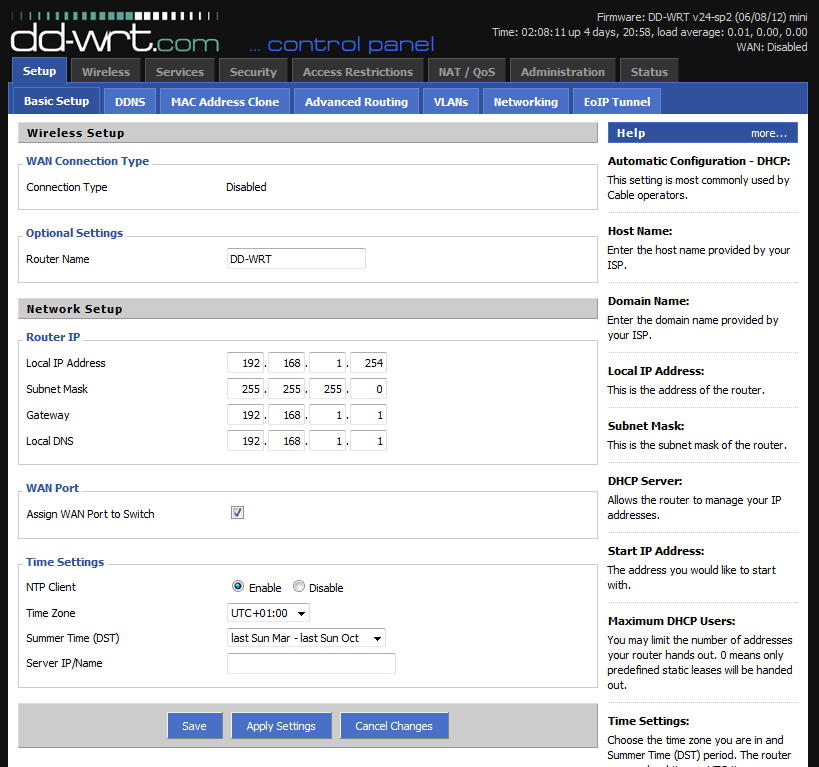Click Local DNS first octet field
Image resolution: width=819 pixels, height=767 pixels.
tap(245, 441)
